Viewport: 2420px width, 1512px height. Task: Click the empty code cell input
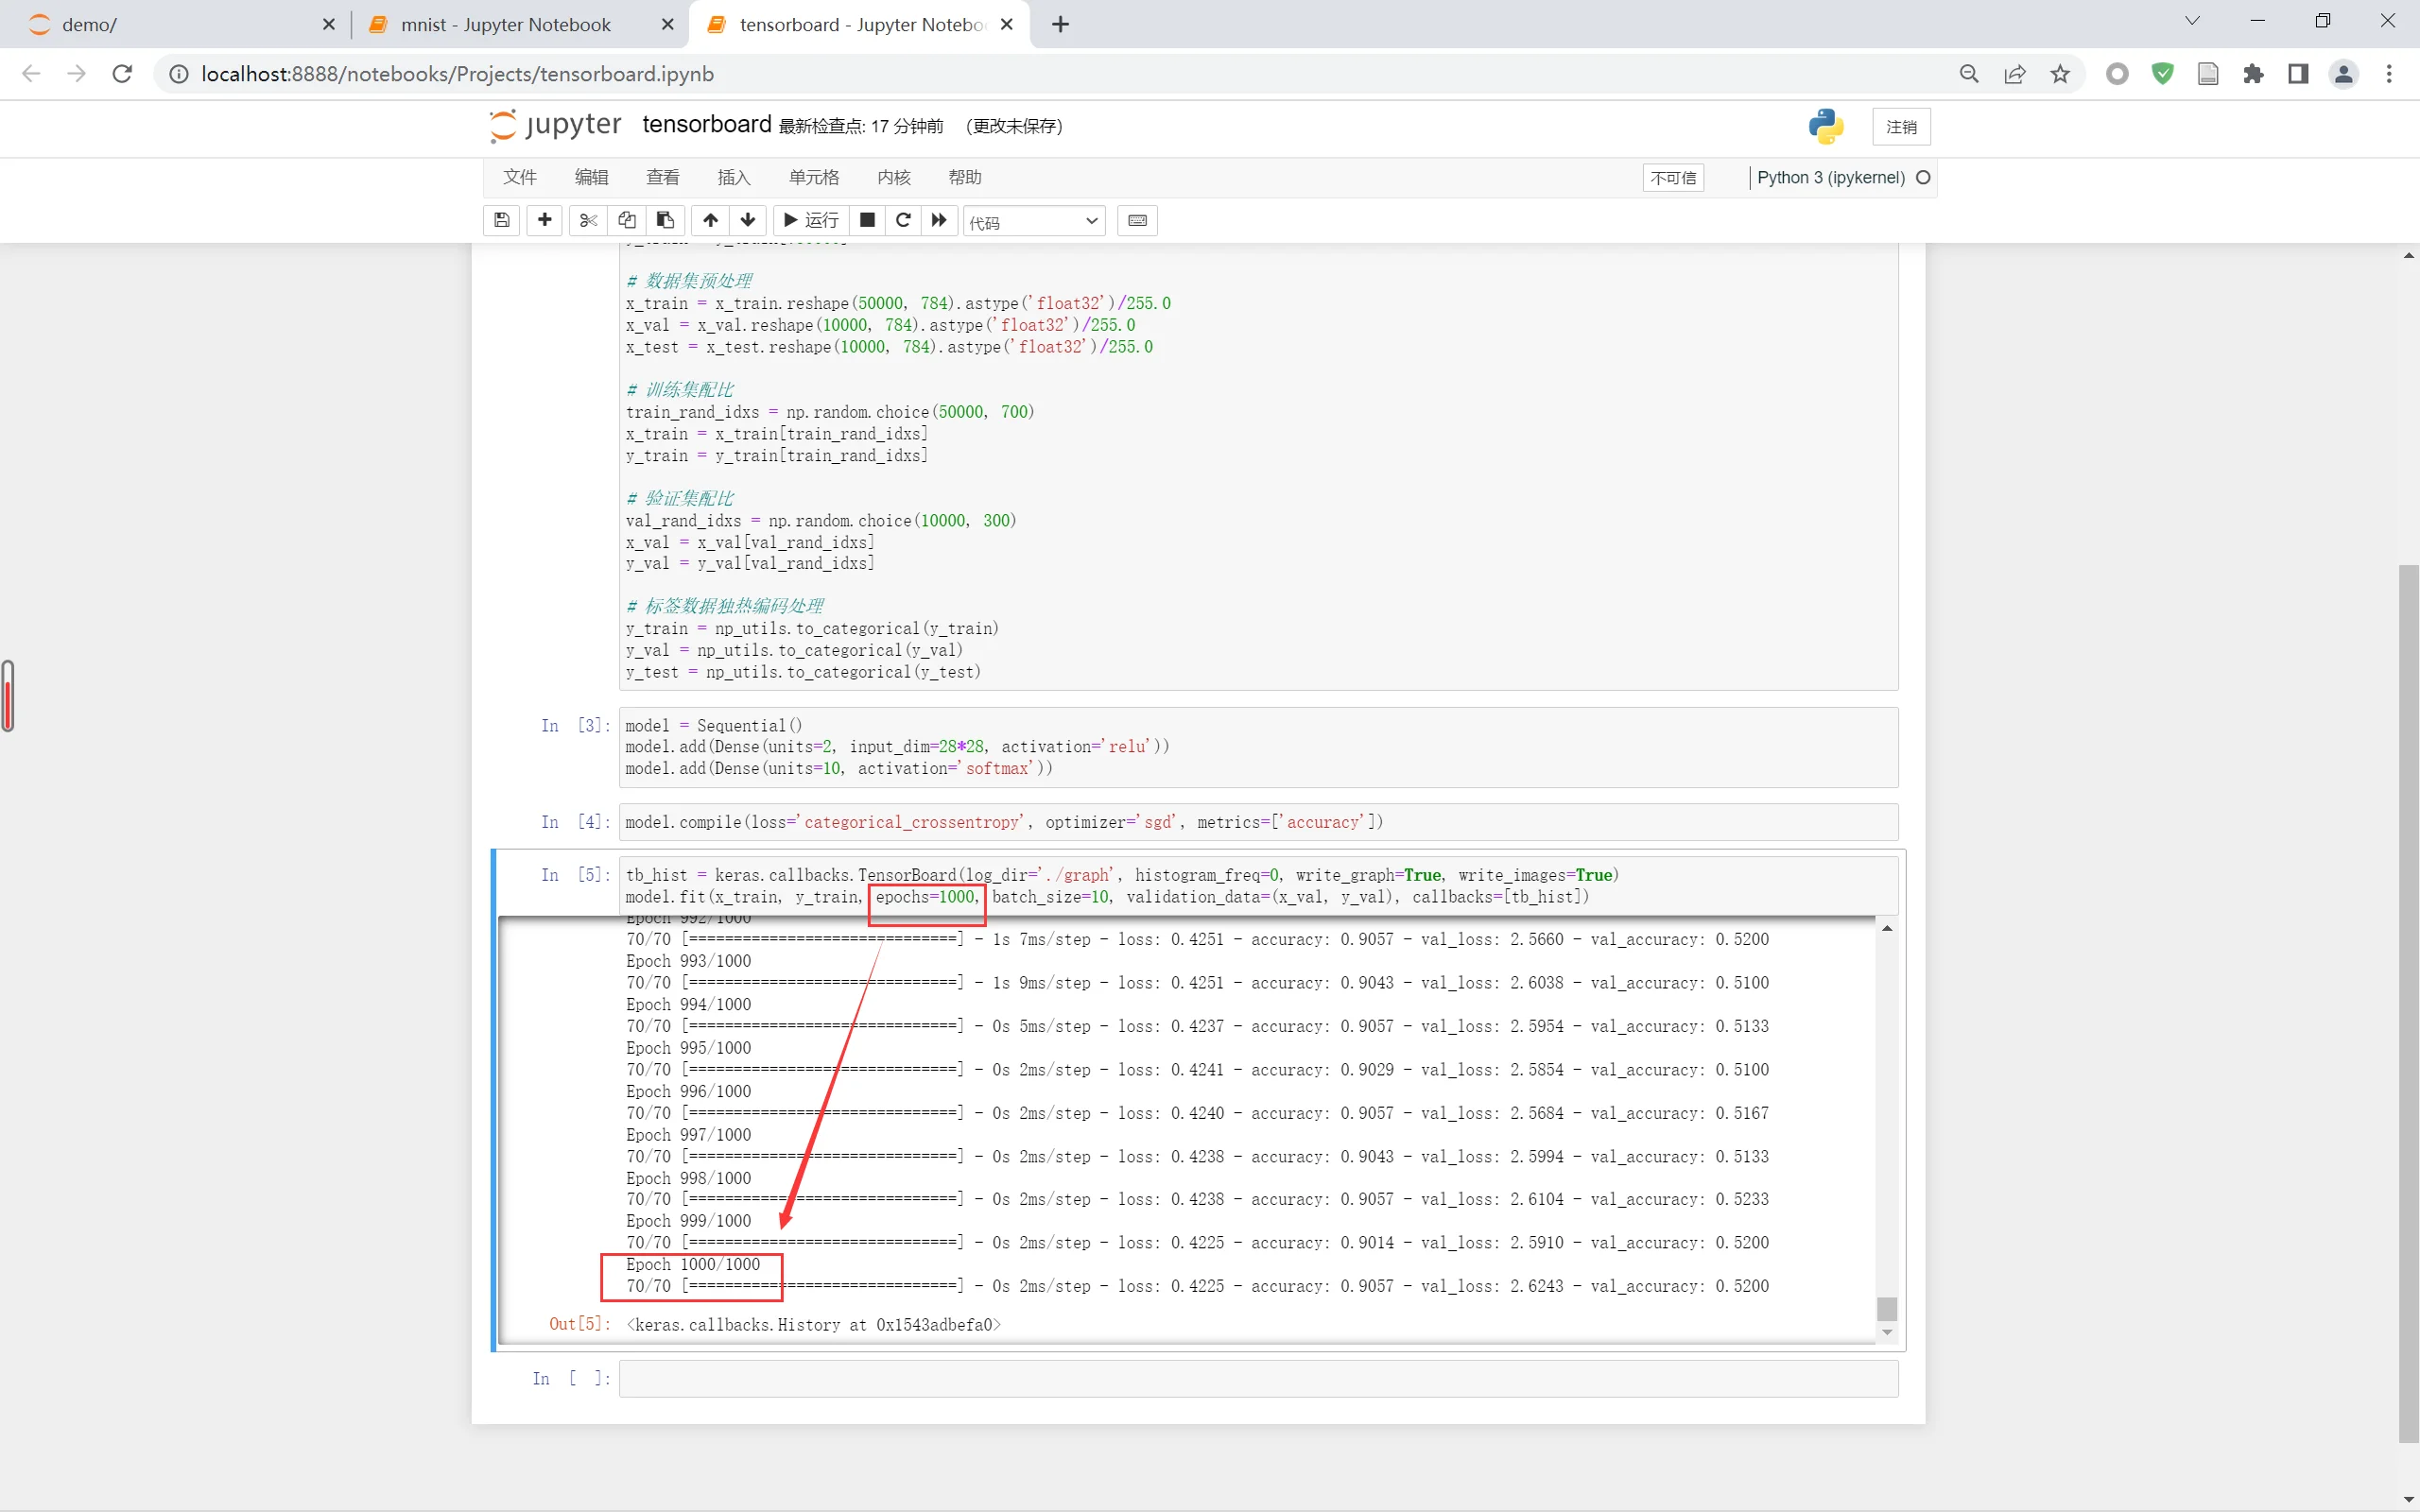pos(1257,1378)
